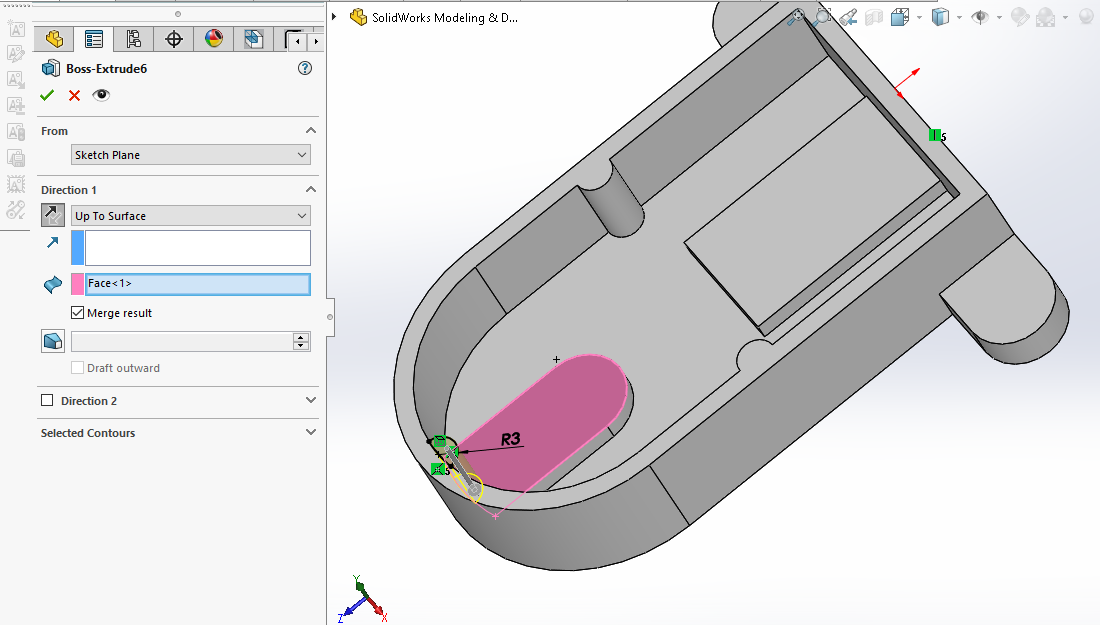The width and height of the screenshot is (1100, 625).
Task: Click the Reverse Direction arrow button
Action: (53, 215)
